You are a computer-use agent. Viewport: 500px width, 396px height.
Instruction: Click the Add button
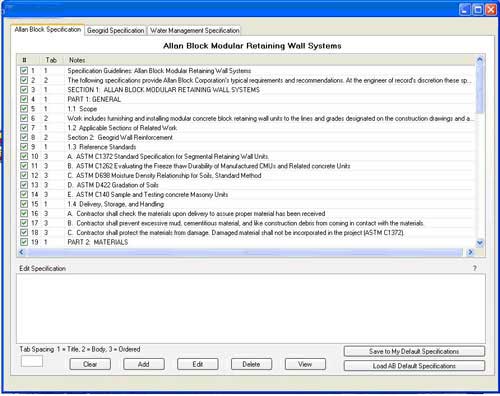[x=144, y=364]
